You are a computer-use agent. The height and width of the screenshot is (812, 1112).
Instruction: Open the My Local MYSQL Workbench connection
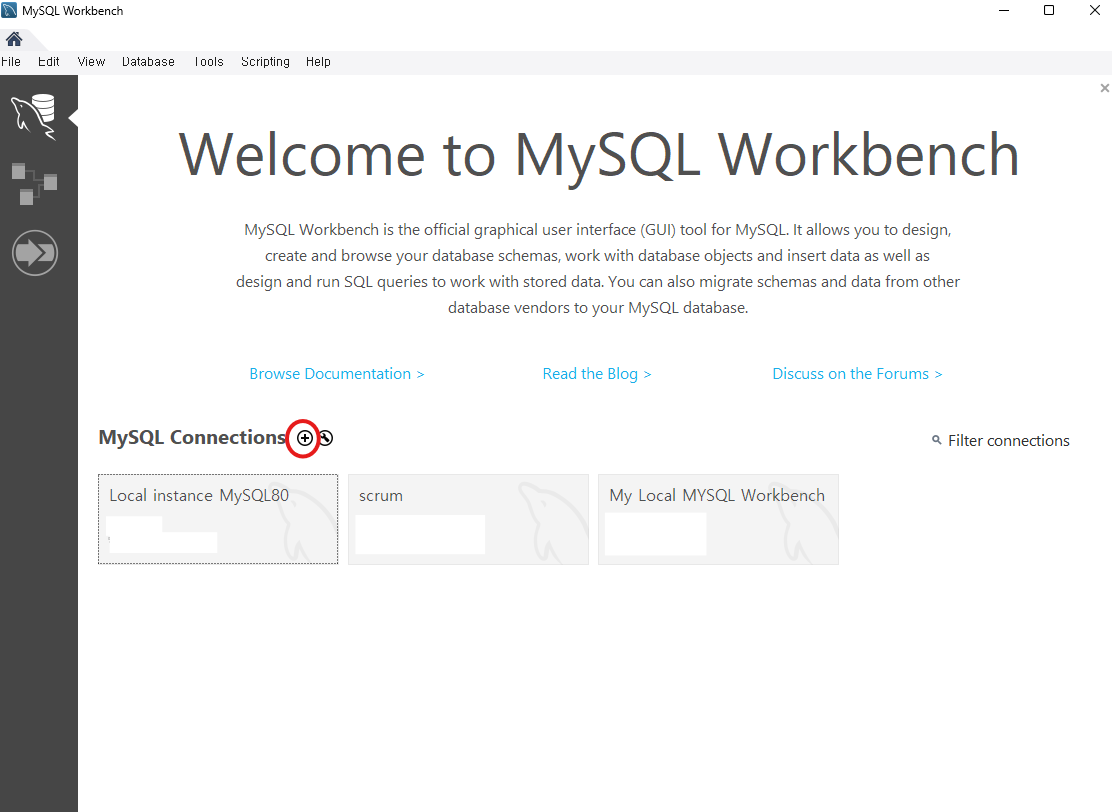tap(718, 519)
